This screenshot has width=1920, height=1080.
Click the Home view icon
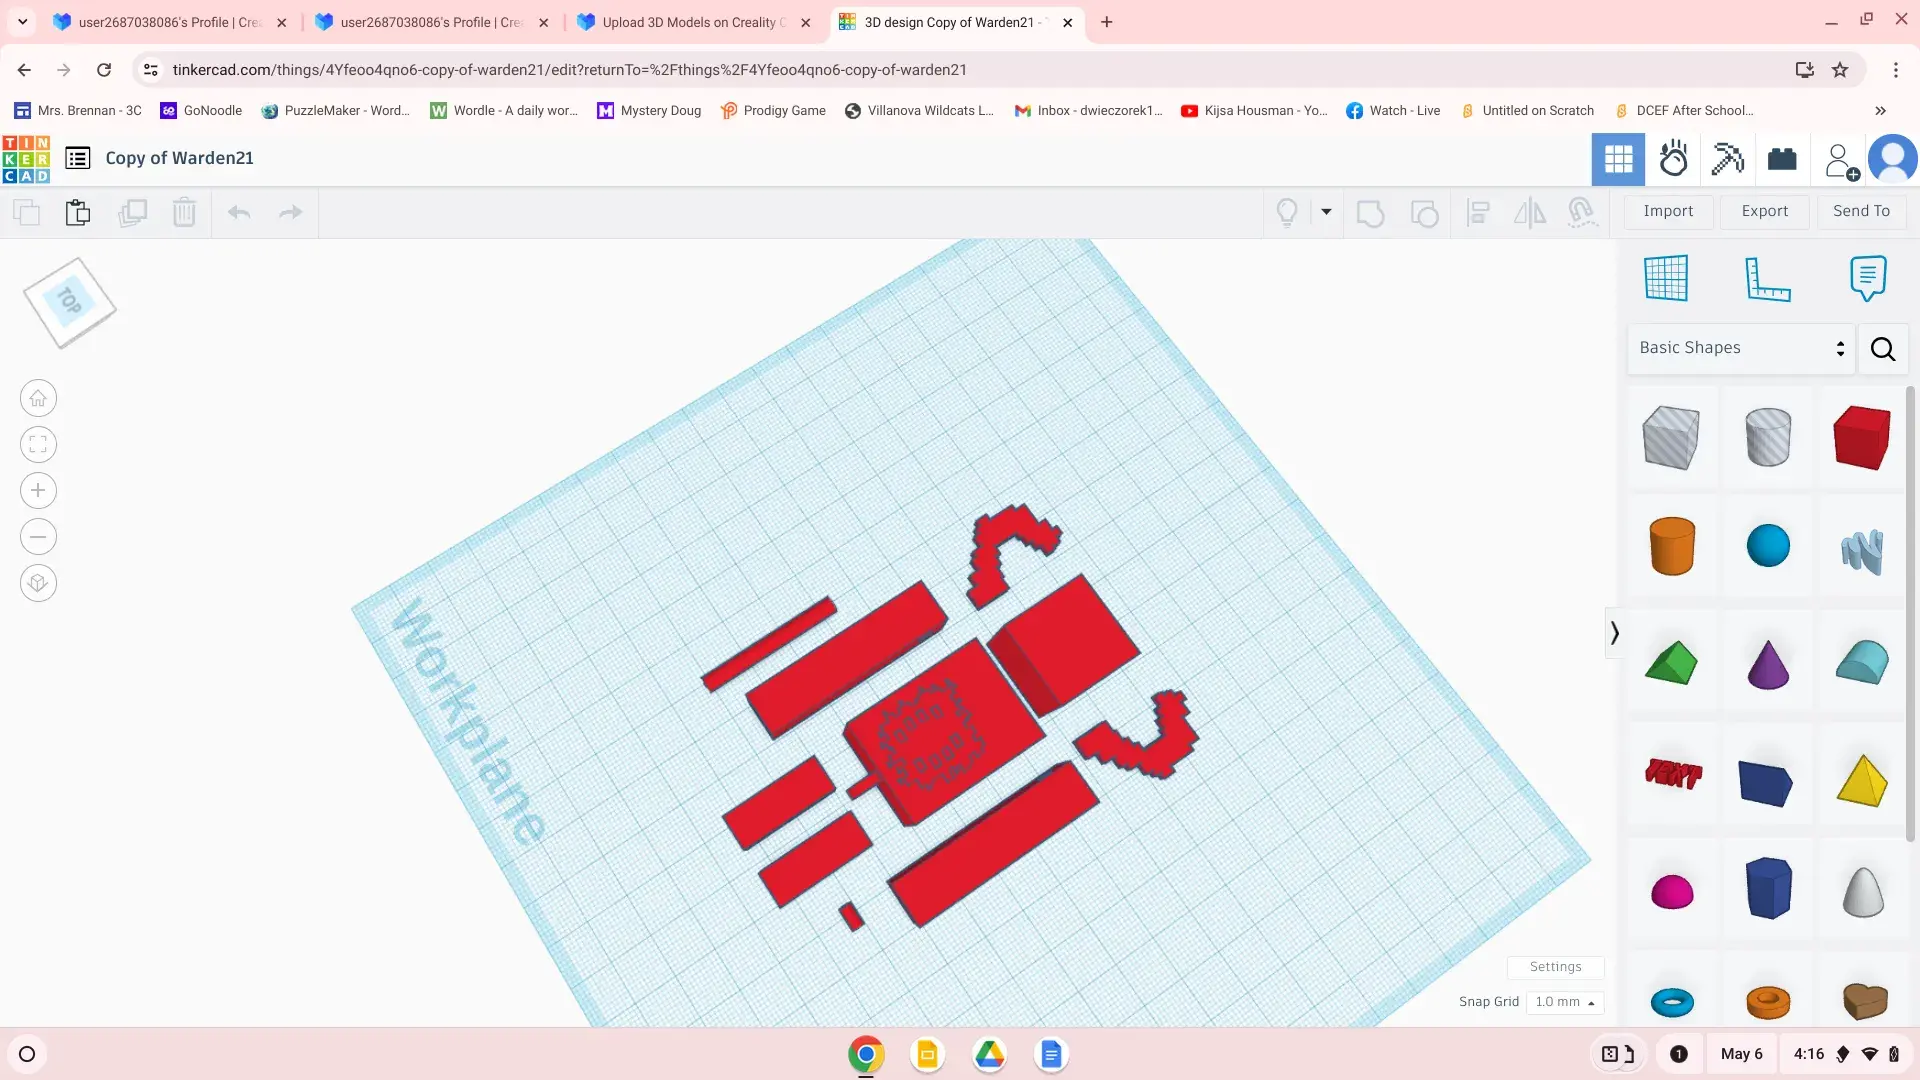38,398
